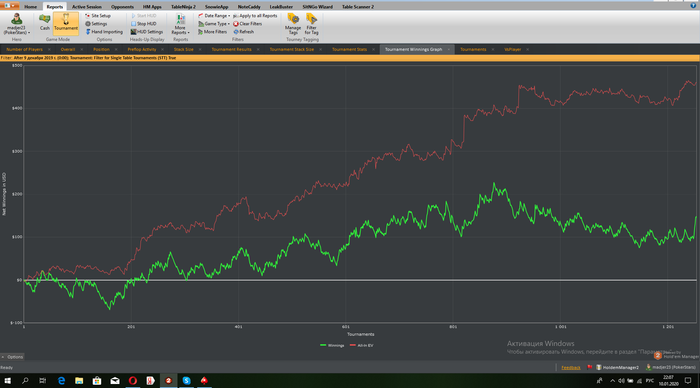Refresh the report
The image size is (700, 388).
pyautogui.click(x=244, y=32)
